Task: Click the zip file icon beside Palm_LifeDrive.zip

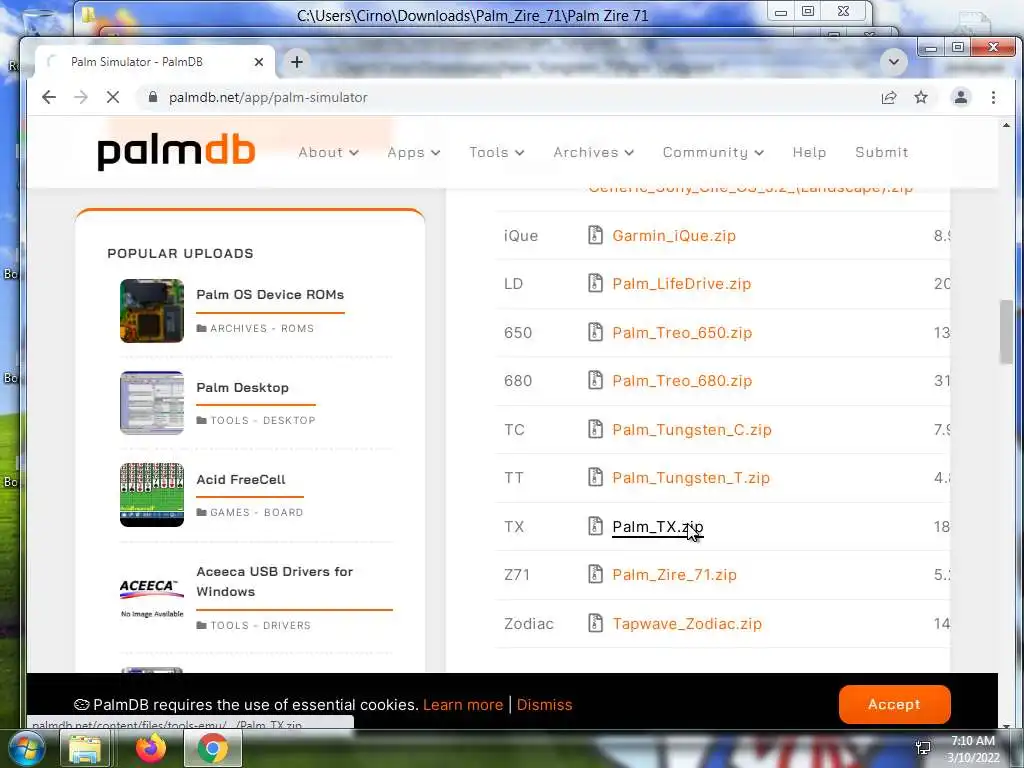Action: 595,283
